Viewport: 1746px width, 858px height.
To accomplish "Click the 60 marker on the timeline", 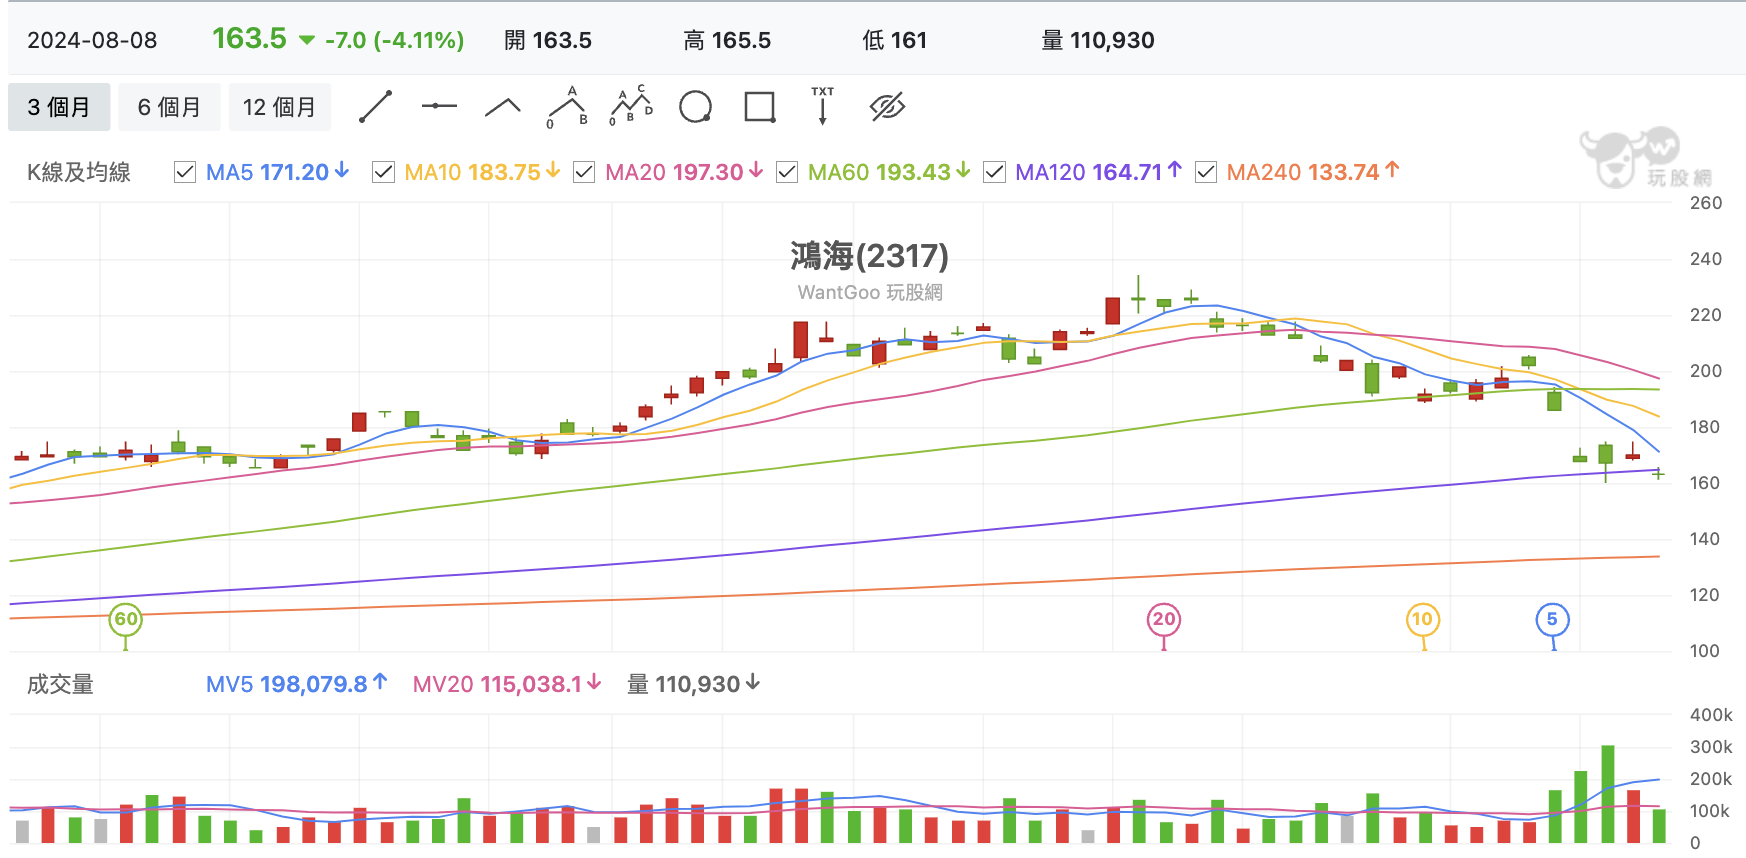I will (x=125, y=620).
